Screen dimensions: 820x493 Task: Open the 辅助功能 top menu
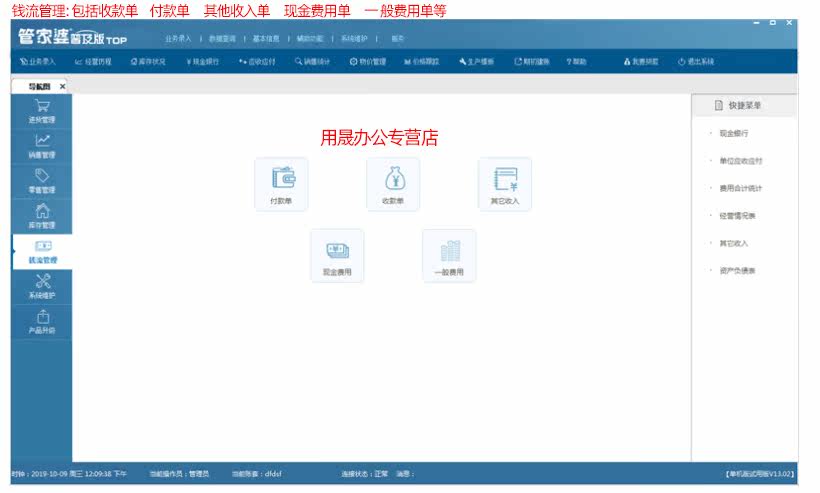click(x=310, y=39)
